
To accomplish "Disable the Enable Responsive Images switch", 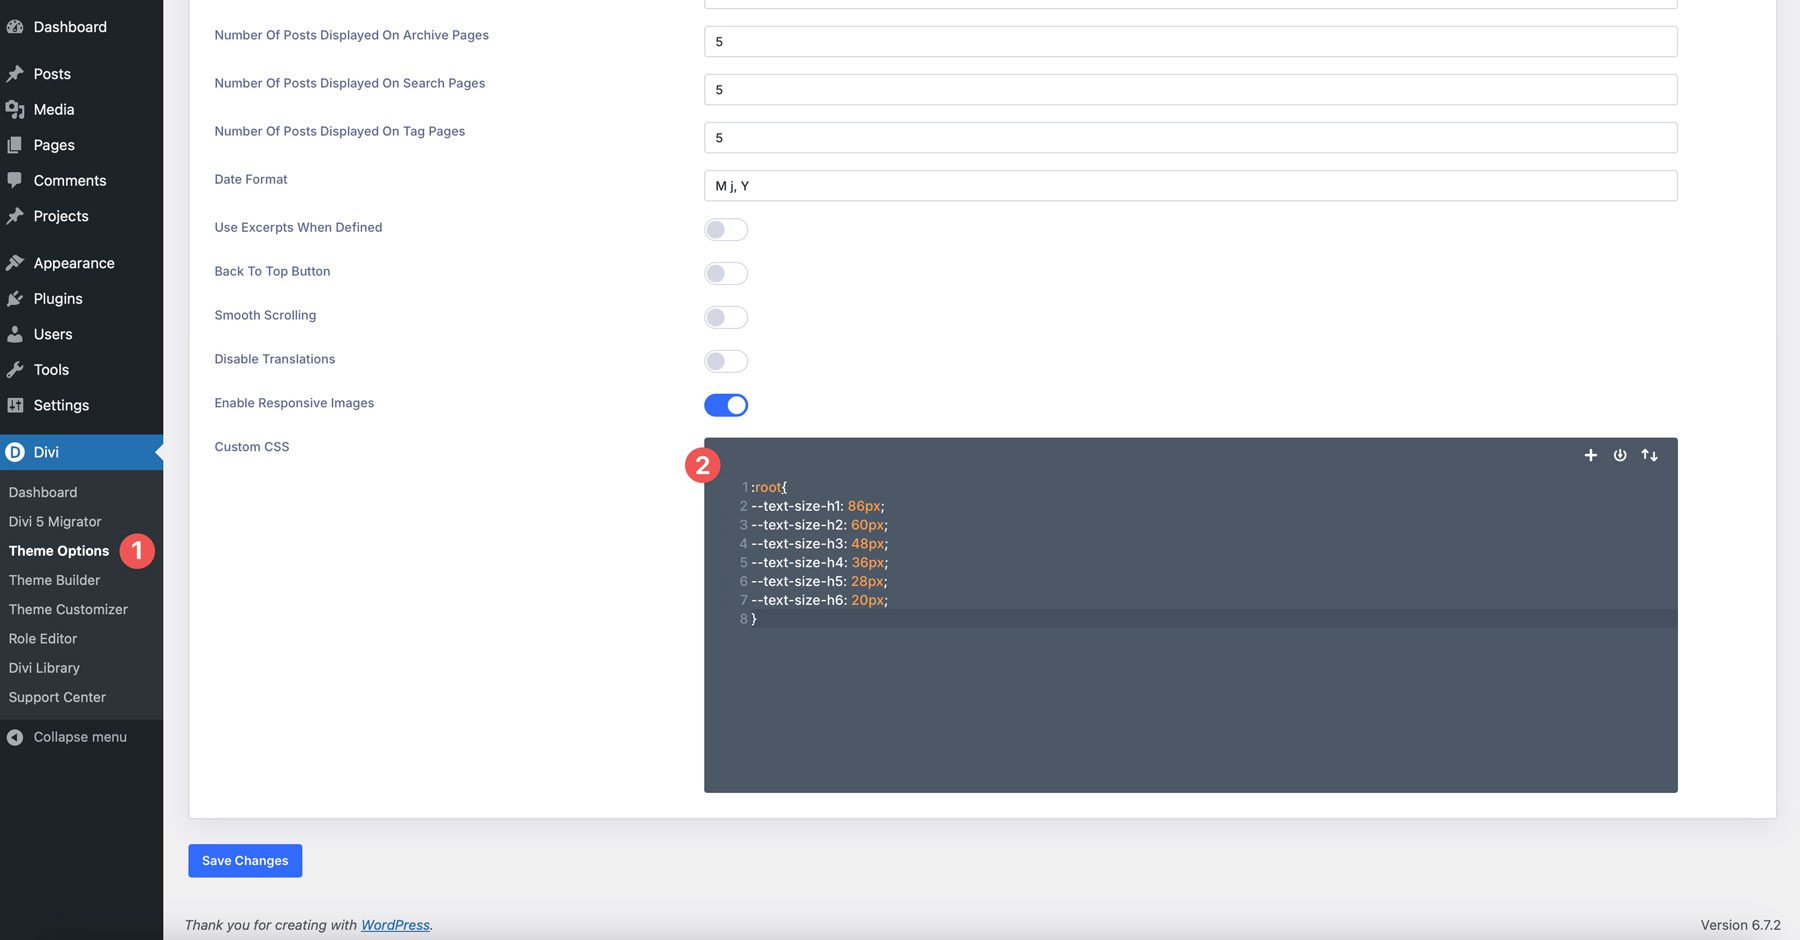I will tap(726, 405).
